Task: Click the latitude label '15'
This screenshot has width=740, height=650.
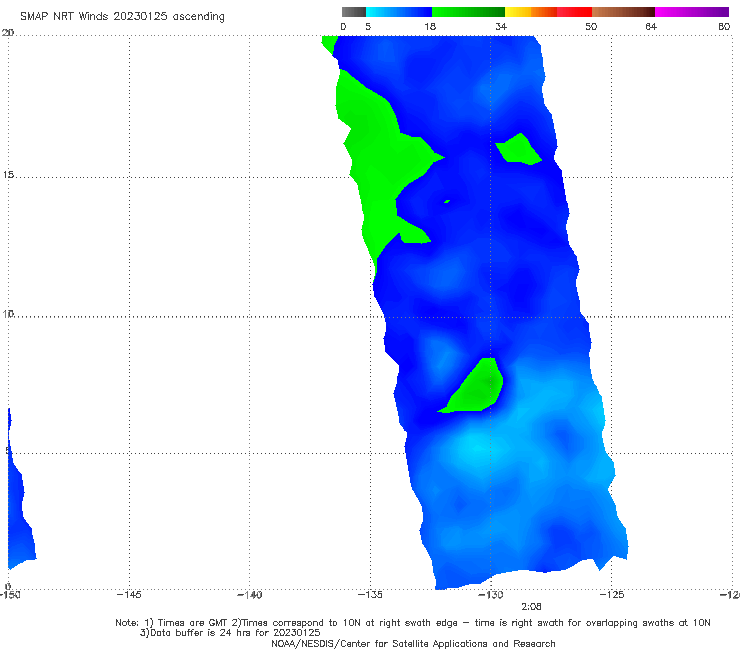Action: pos(8,175)
